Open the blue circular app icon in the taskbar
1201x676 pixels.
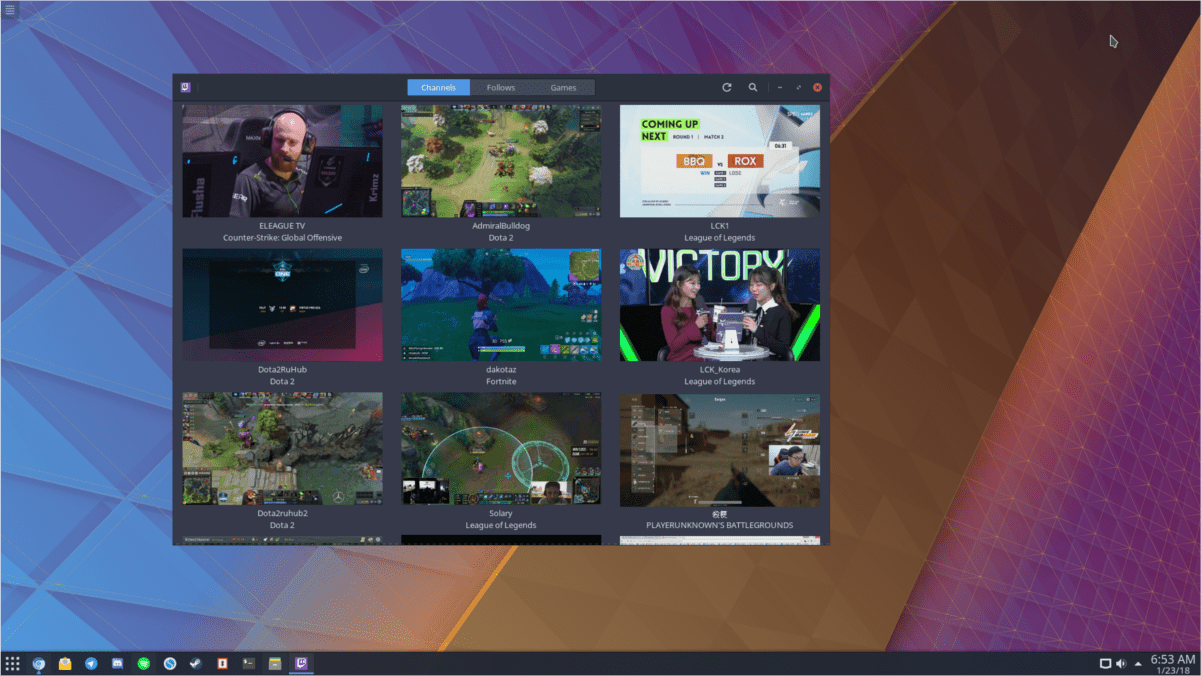point(170,663)
